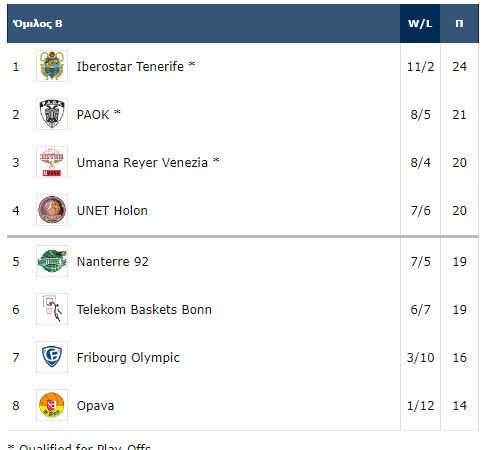
Task: Open Iberostar Tenerife team name
Action: coord(130,66)
